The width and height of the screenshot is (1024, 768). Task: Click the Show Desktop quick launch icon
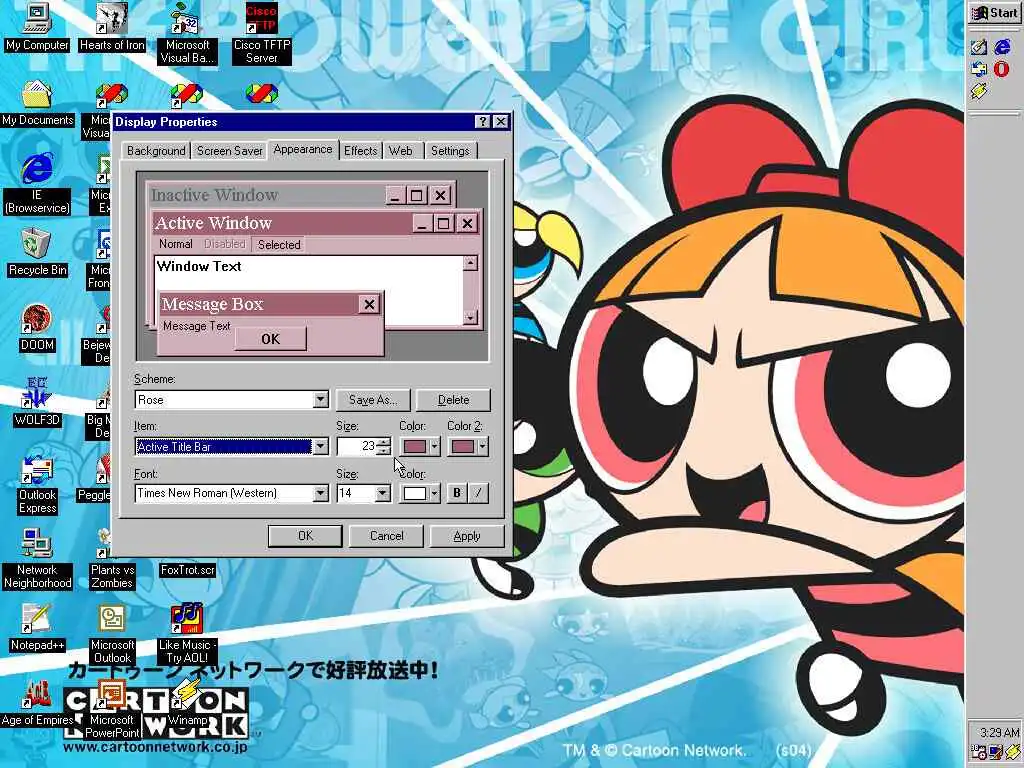point(979,46)
